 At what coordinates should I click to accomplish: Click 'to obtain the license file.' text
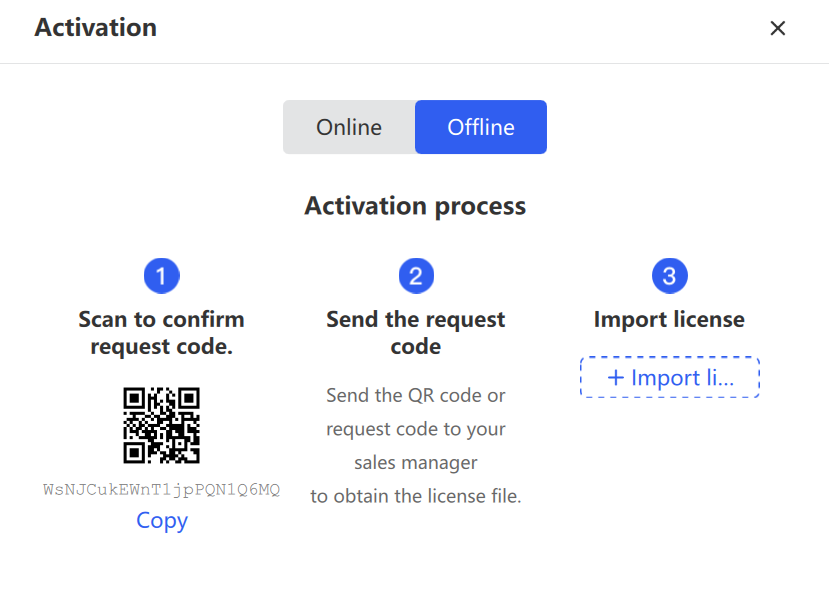(416, 496)
